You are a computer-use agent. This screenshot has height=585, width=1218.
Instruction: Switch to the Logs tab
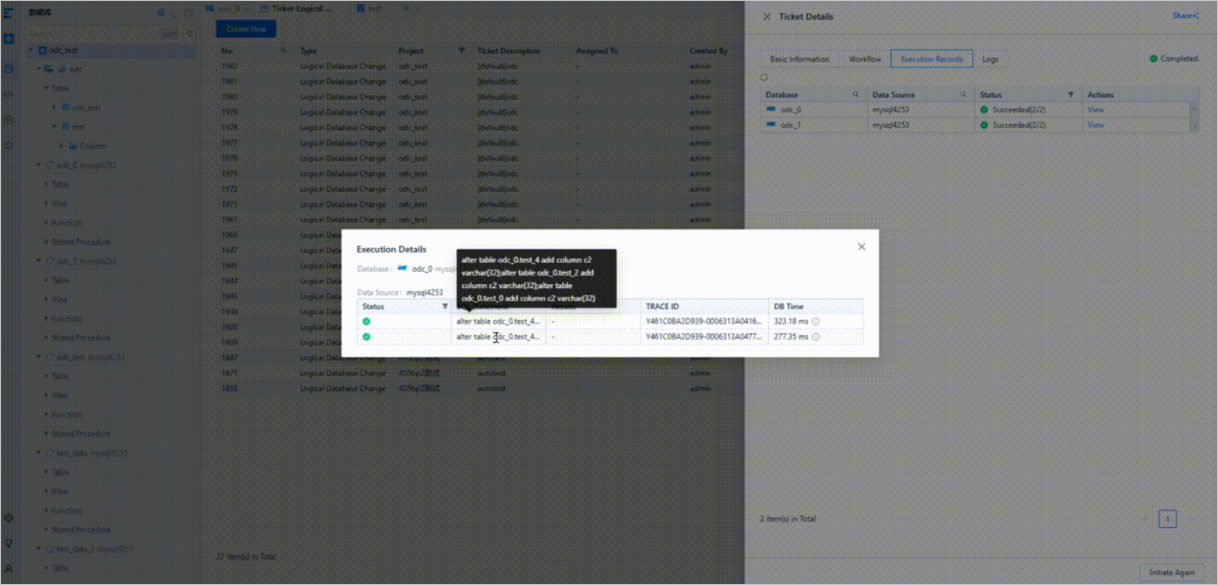[x=990, y=59]
